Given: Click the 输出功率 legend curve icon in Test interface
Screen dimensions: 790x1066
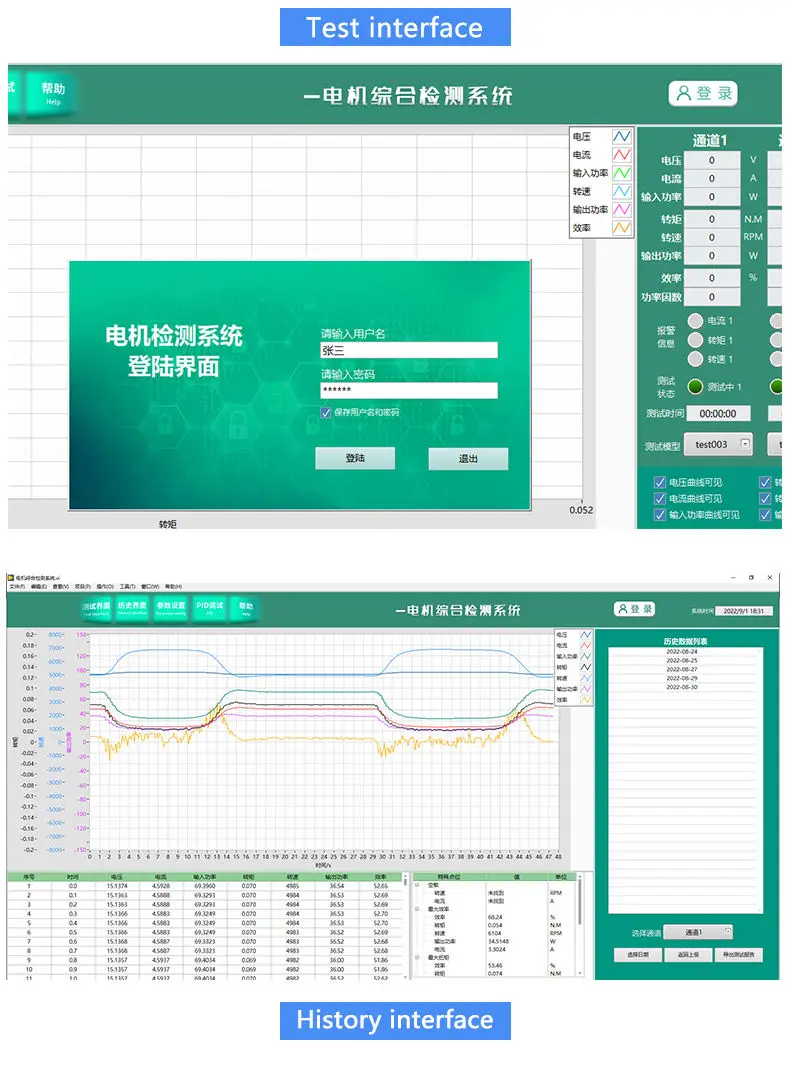Looking at the screenshot, I should 621,210.
